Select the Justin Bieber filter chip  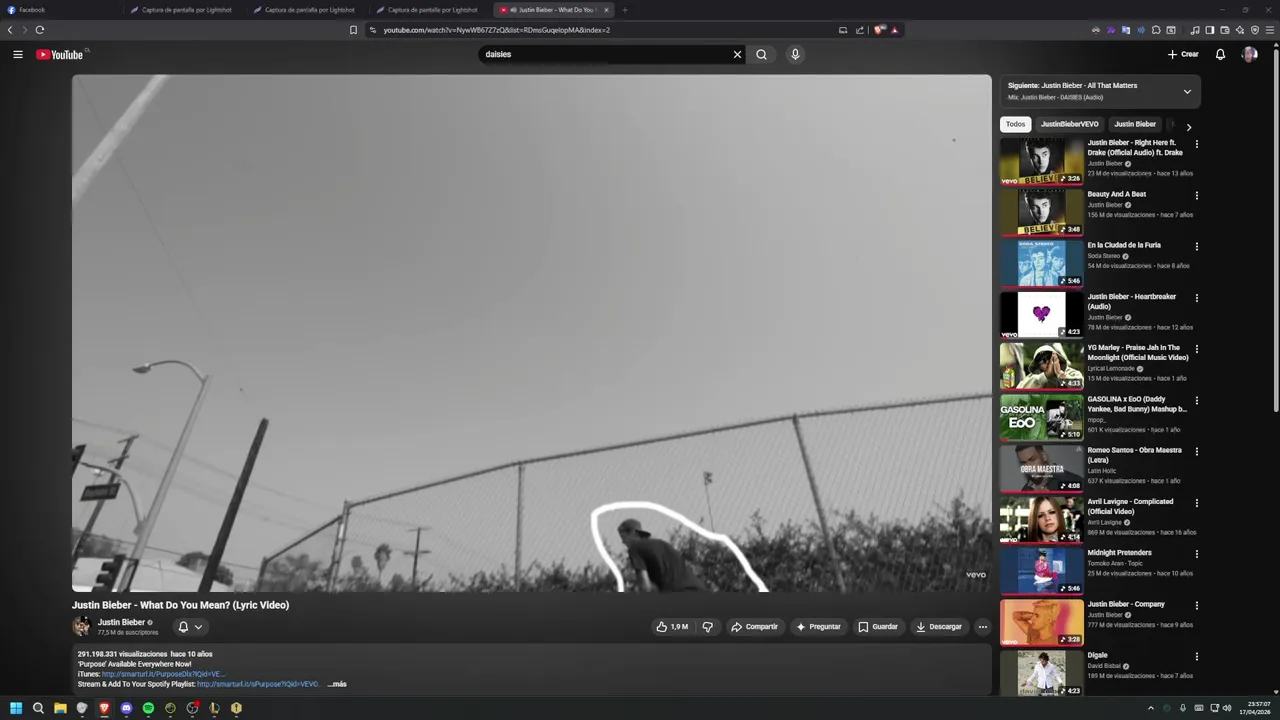coord(1135,124)
